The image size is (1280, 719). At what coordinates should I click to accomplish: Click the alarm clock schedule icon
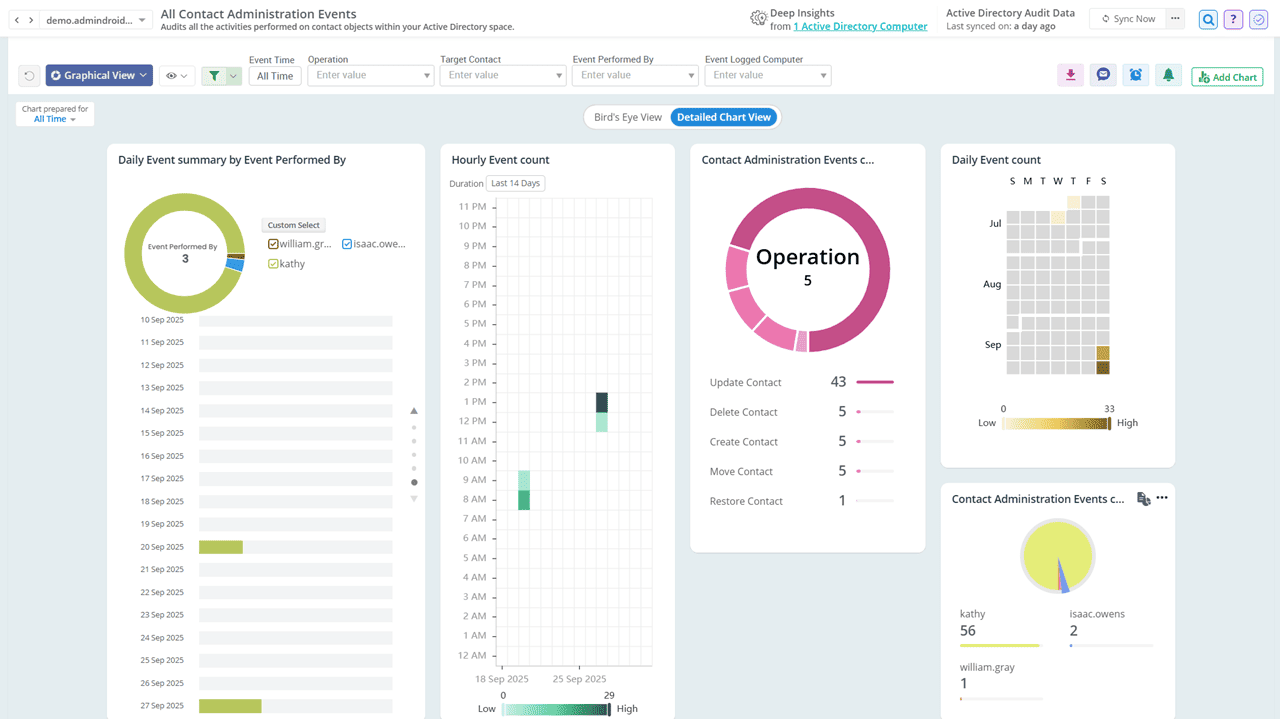[x=1136, y=75]
